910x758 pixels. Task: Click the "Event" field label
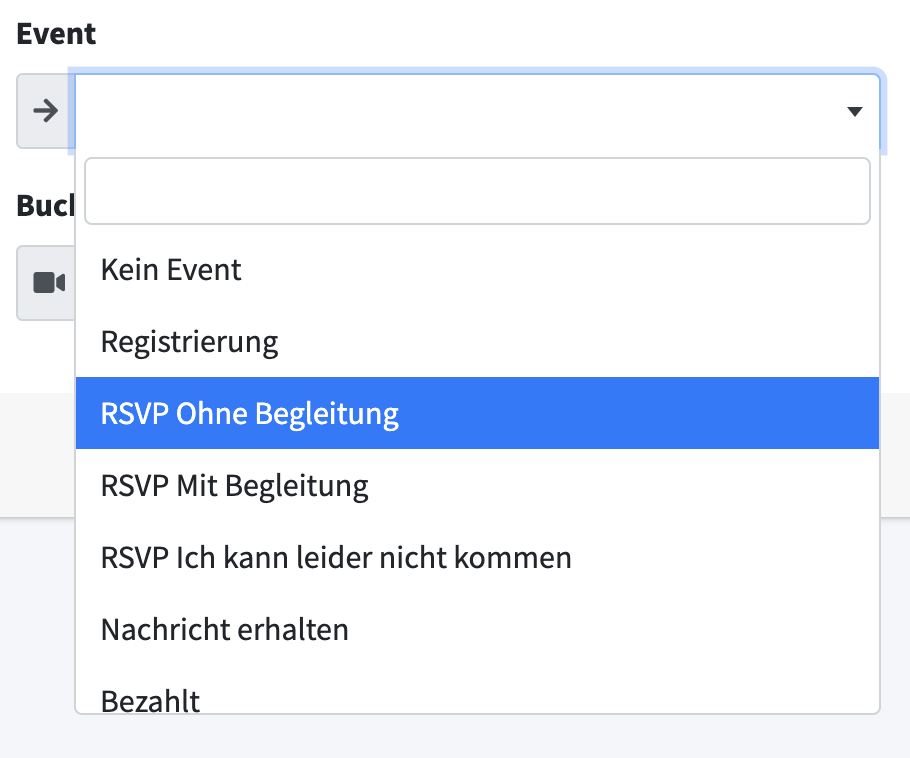coord(56,33)
